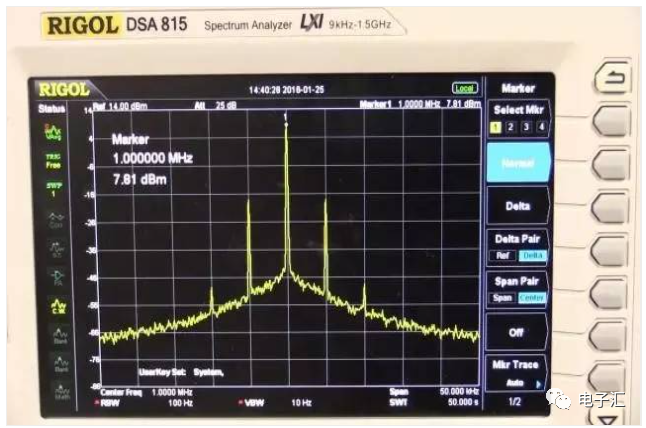
Task: Click the UserKey Set: System text
Action: pyautogui.click(x=181, y=372)
